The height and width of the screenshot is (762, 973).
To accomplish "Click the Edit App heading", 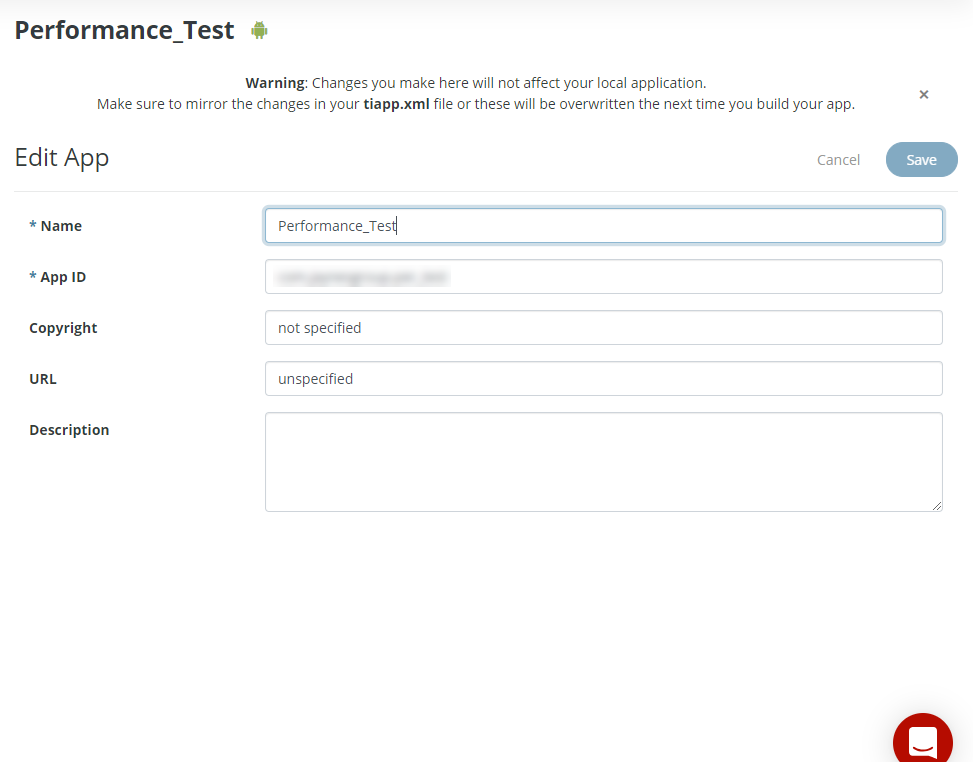I will tap(62, 158).
